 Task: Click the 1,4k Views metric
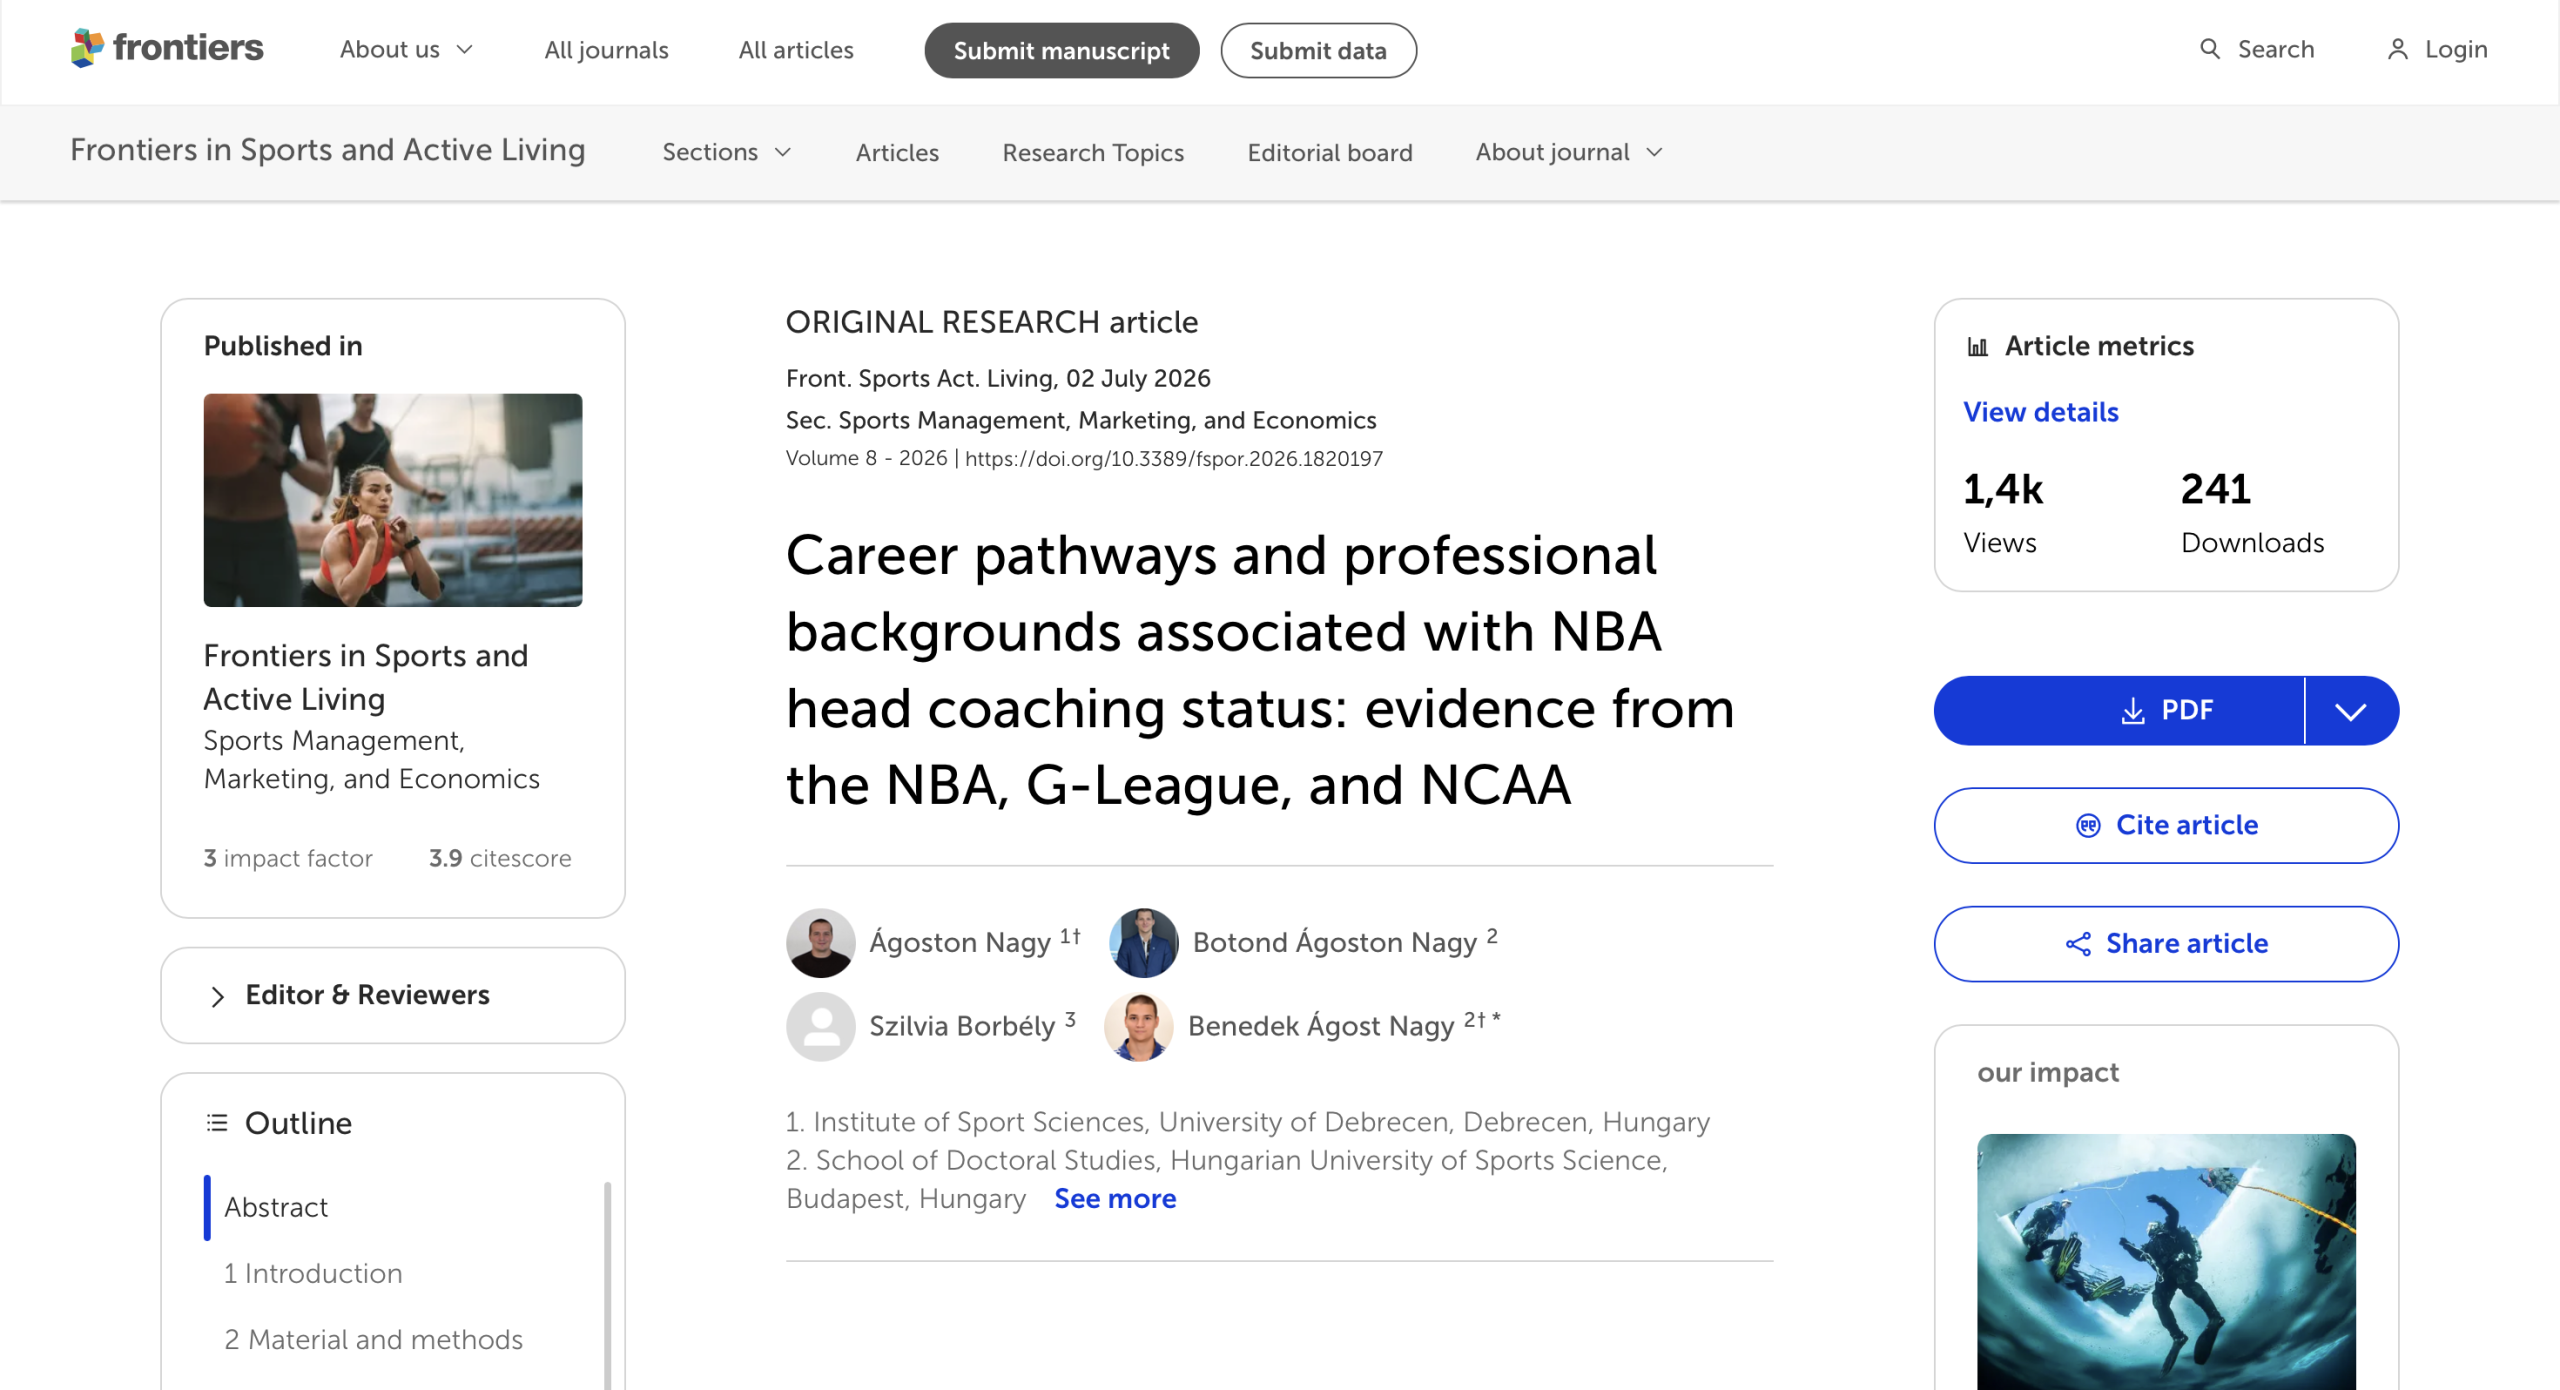coord(2003,513)
